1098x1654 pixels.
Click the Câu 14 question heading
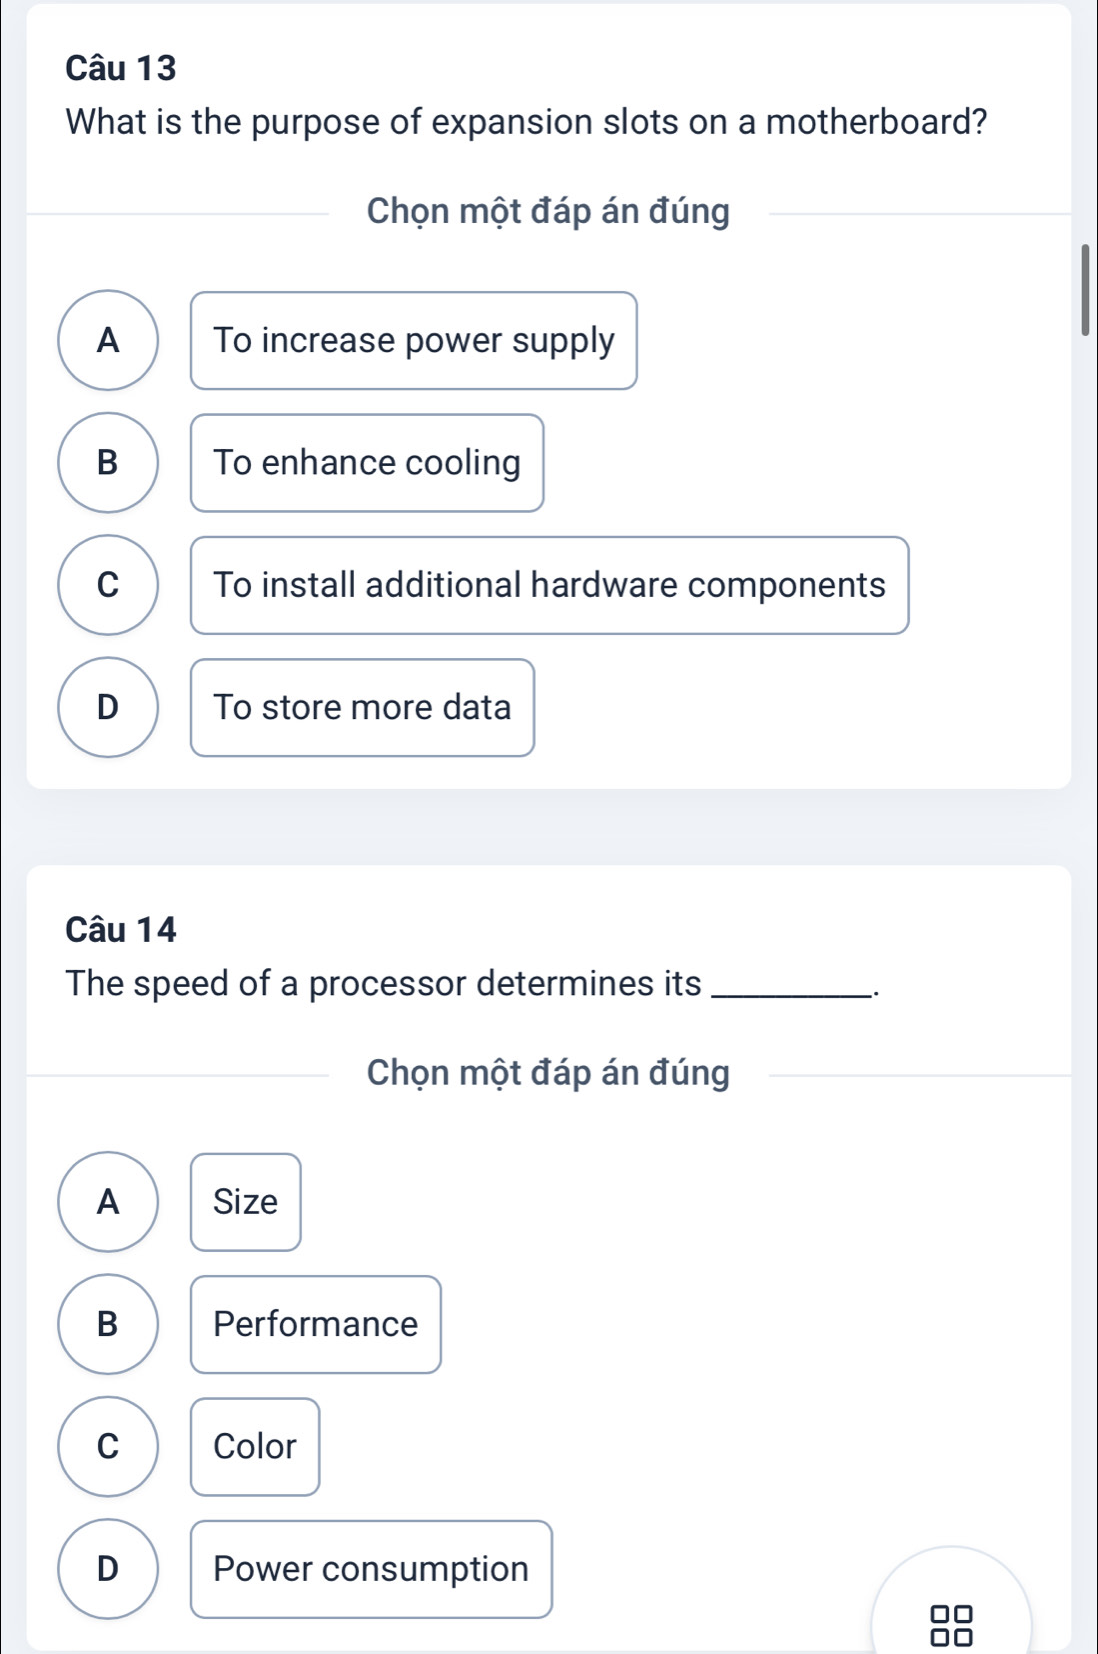(121, 930)
